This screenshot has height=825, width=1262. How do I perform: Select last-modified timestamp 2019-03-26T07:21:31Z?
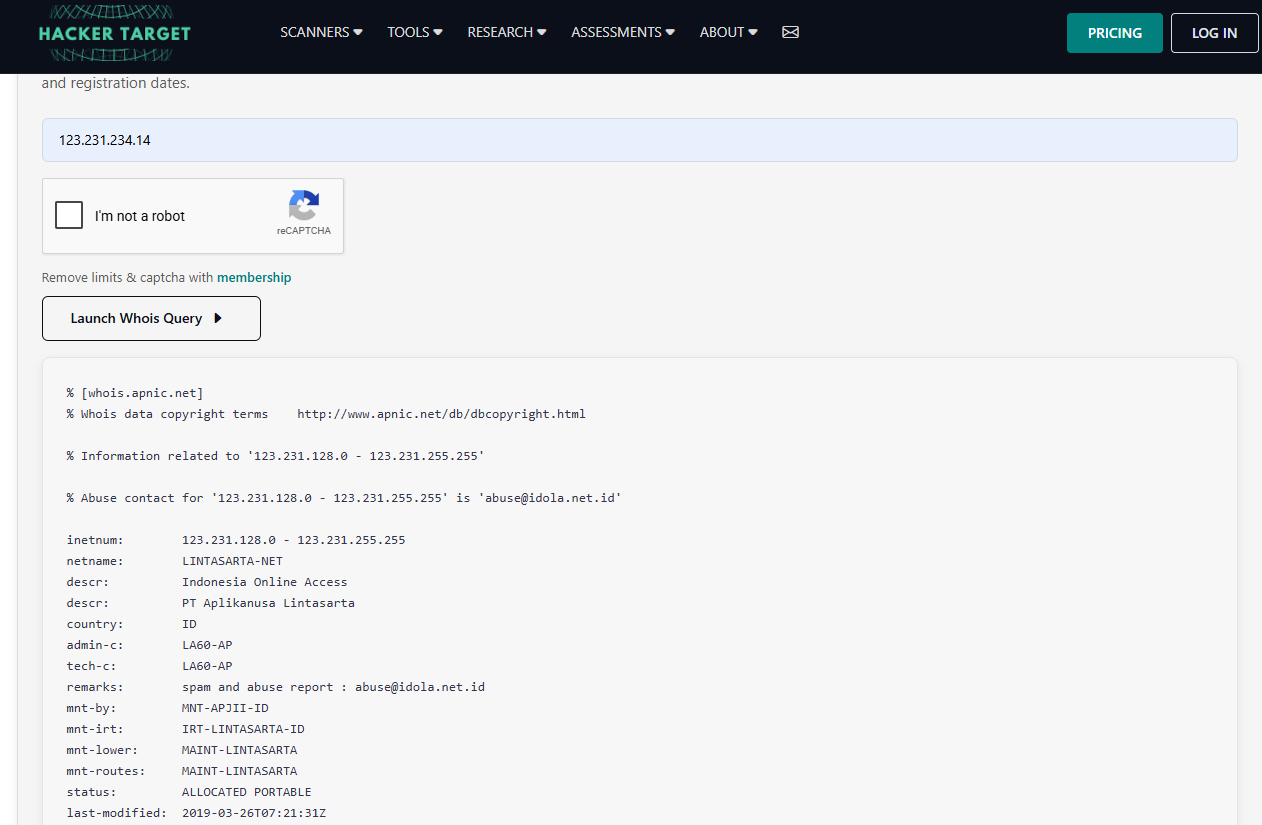254,813
